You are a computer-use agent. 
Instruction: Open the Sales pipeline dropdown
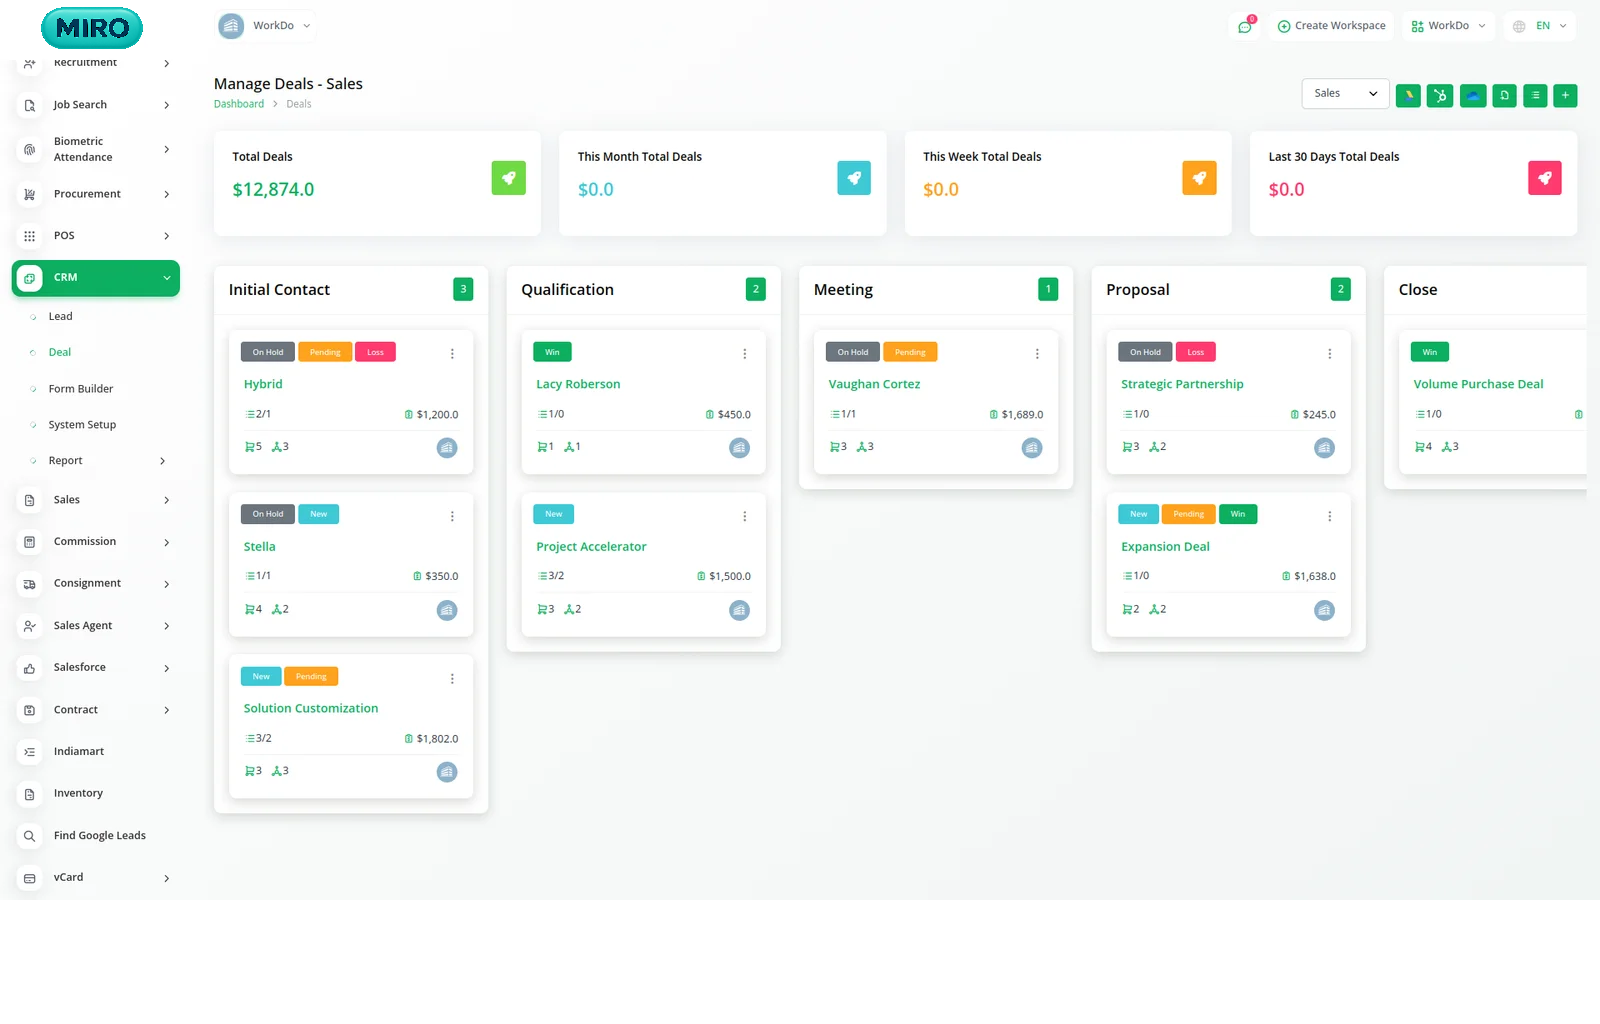pos(1345,94)
